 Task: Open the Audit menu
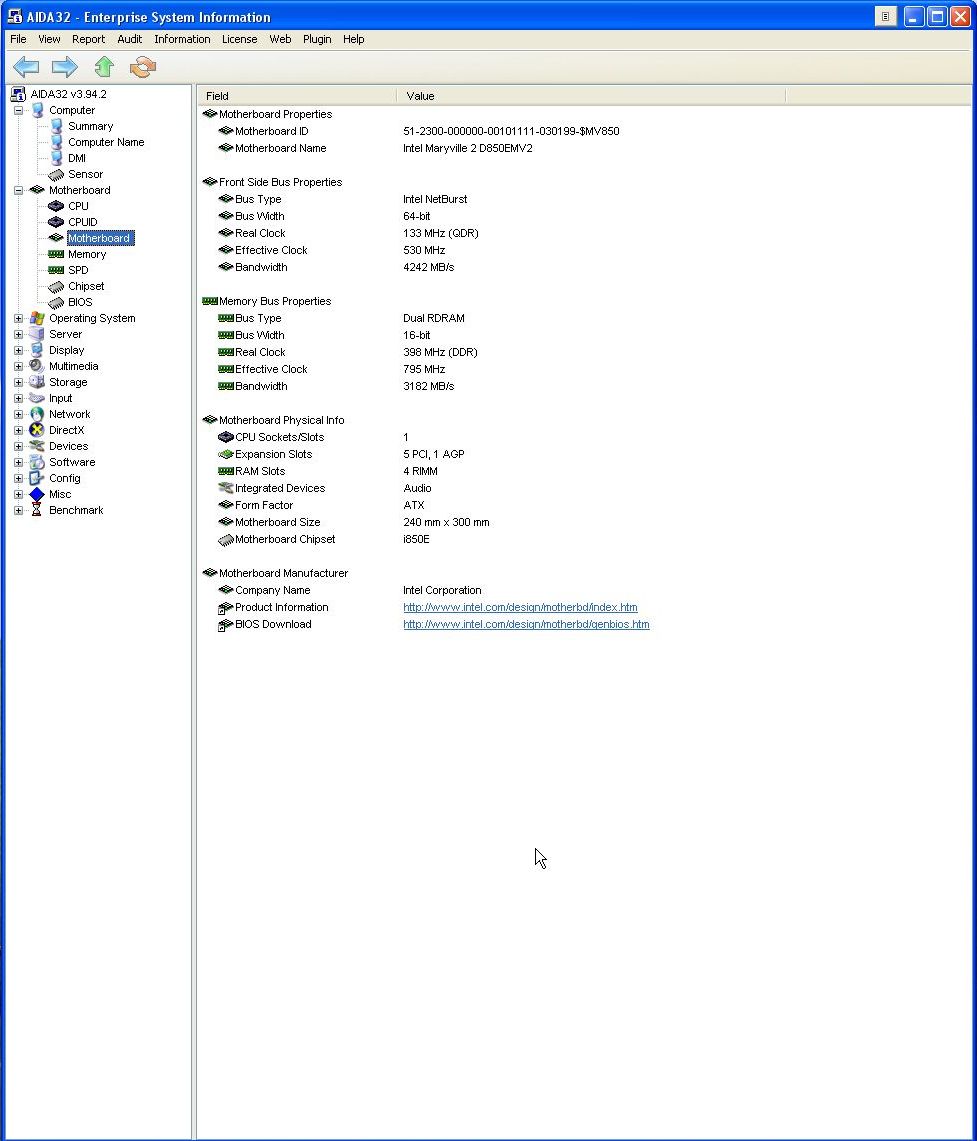pos(129,39)
